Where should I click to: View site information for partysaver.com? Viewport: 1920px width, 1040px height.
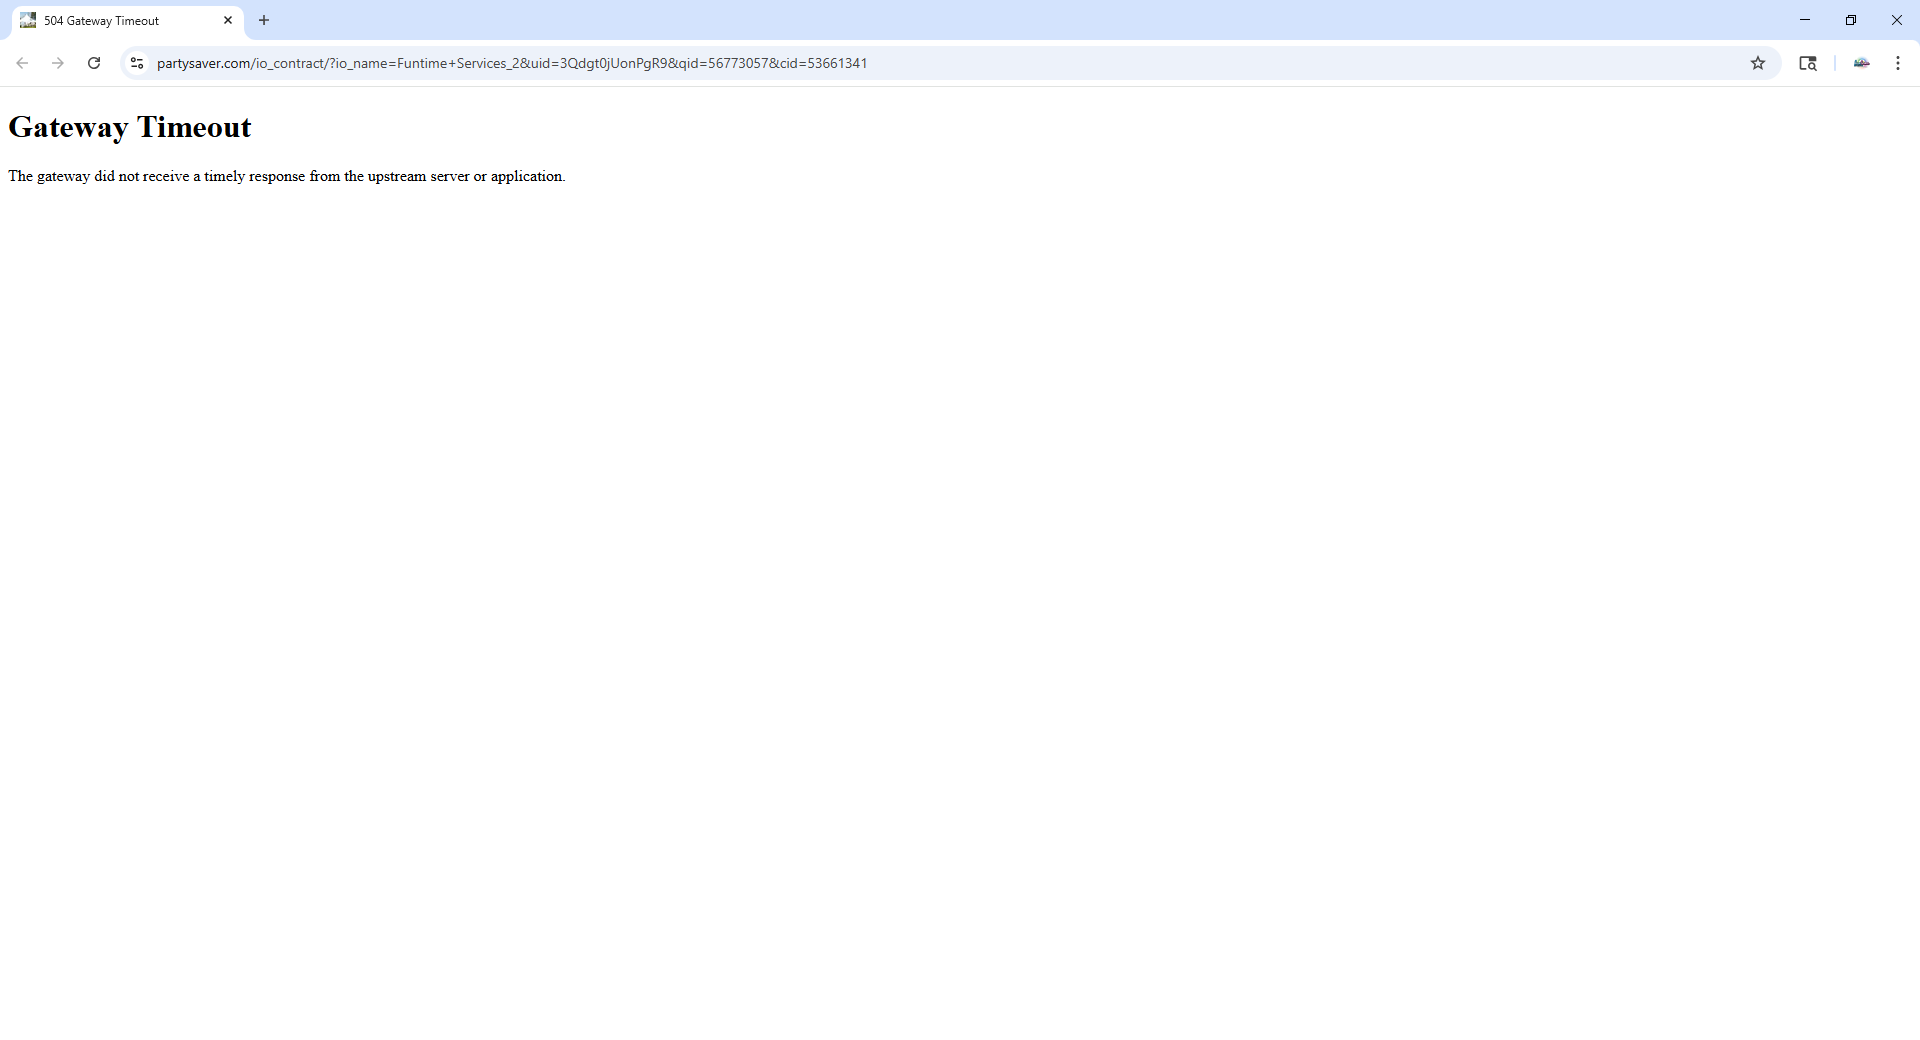coord(137,63)
